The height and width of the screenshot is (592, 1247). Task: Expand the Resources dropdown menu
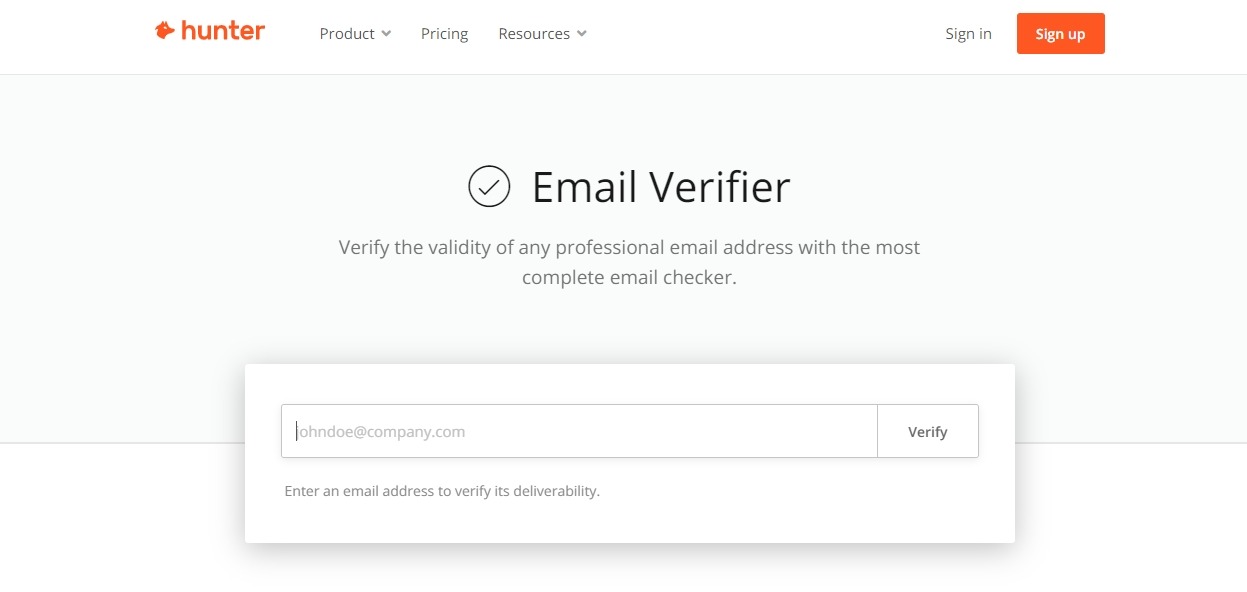tap(542, 34)
